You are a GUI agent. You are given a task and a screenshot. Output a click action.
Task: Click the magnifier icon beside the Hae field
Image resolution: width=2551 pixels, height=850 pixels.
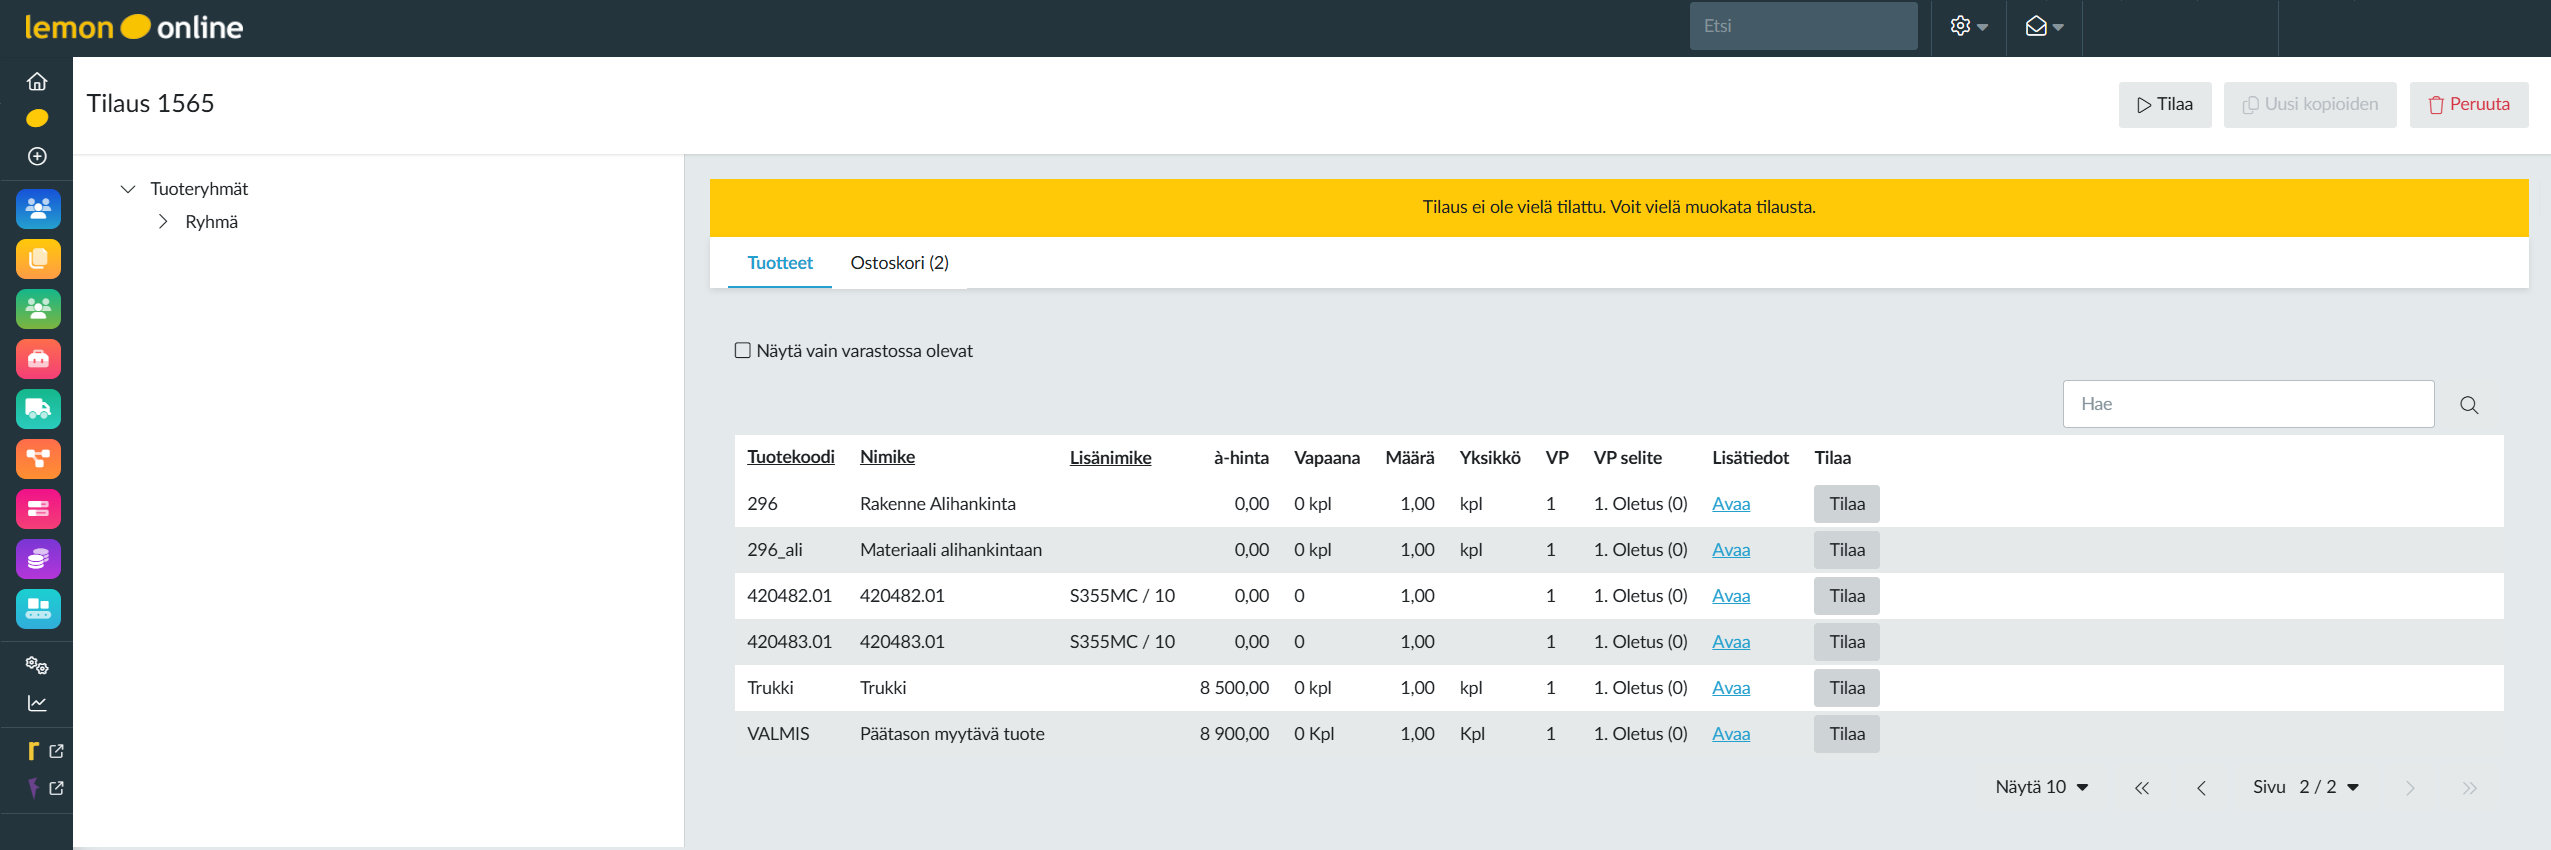point(2469,405)
